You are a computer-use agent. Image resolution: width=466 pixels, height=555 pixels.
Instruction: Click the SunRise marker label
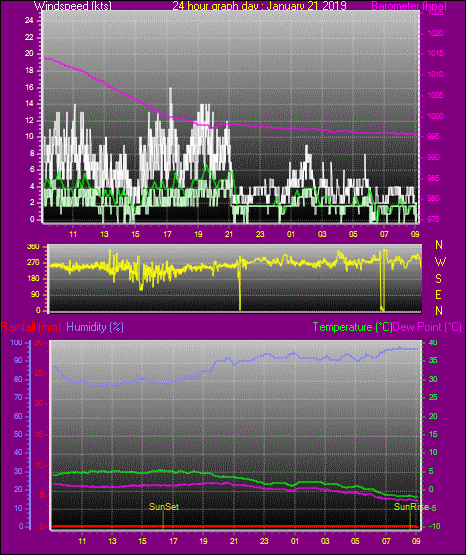(411, 507)
